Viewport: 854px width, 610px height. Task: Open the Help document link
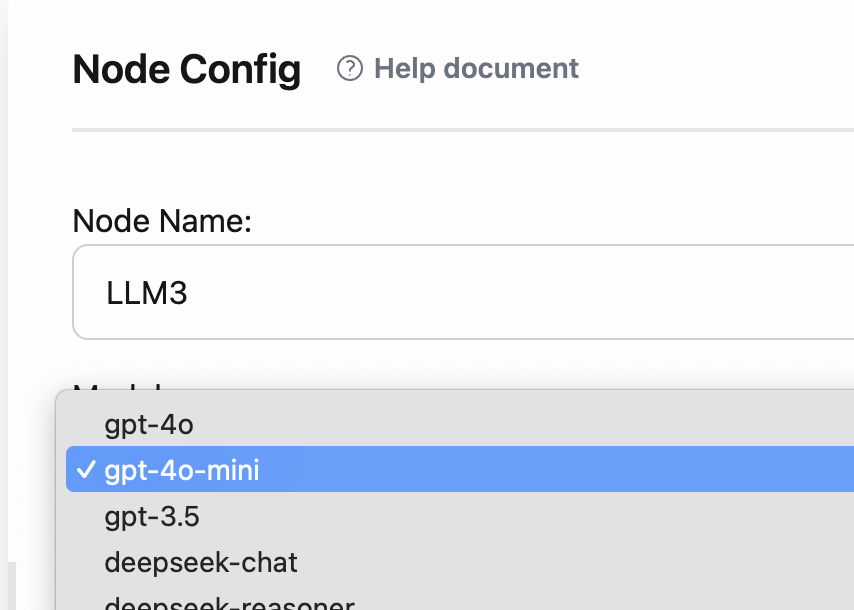[476, 69]
